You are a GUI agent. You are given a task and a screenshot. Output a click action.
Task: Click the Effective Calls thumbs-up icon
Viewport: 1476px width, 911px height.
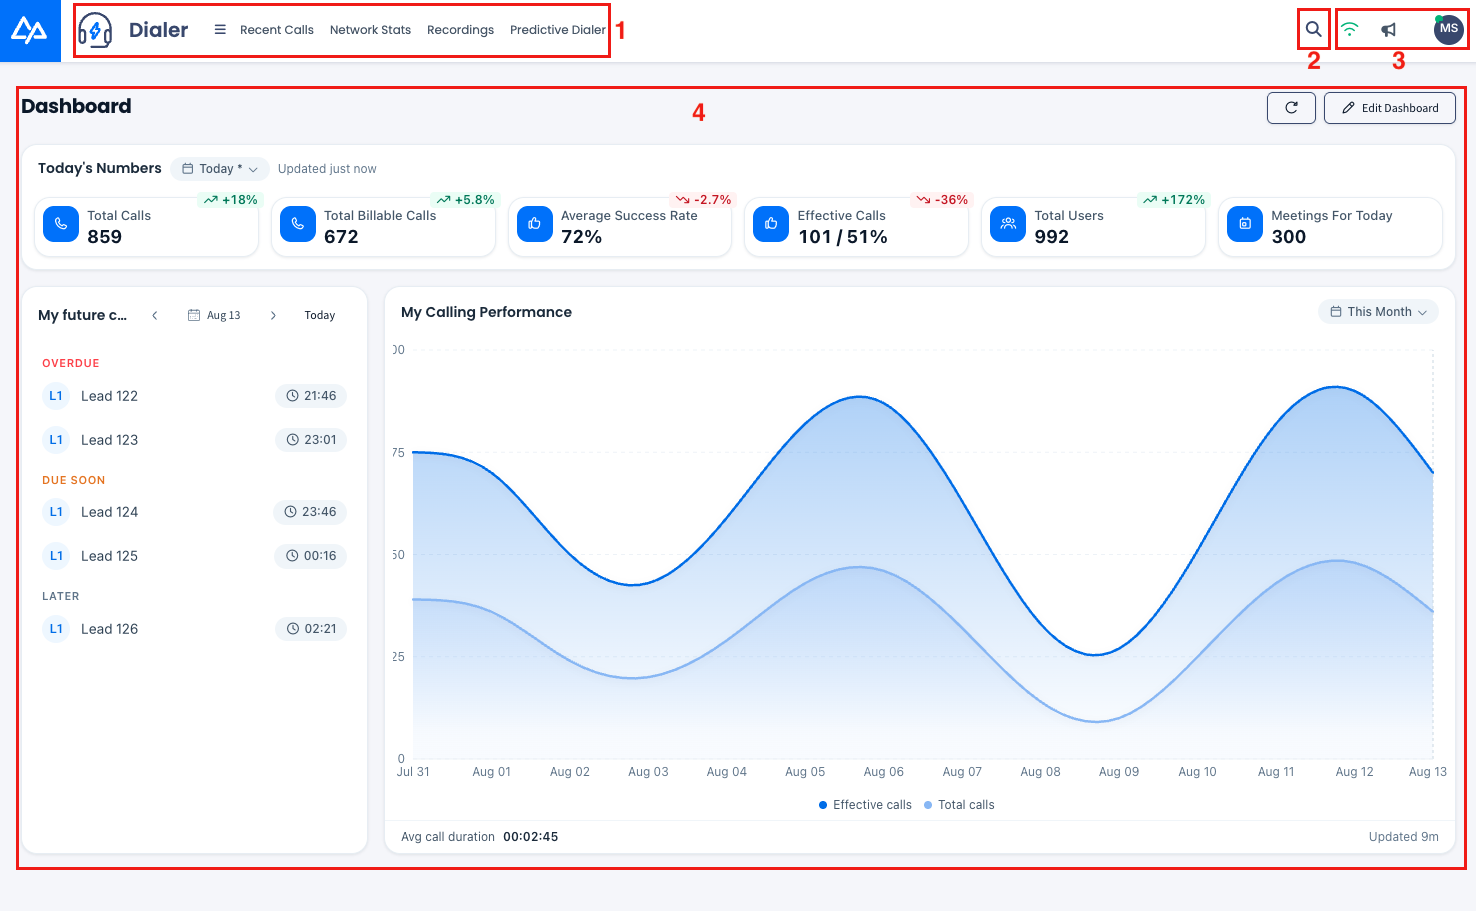[x=771, y=224]
